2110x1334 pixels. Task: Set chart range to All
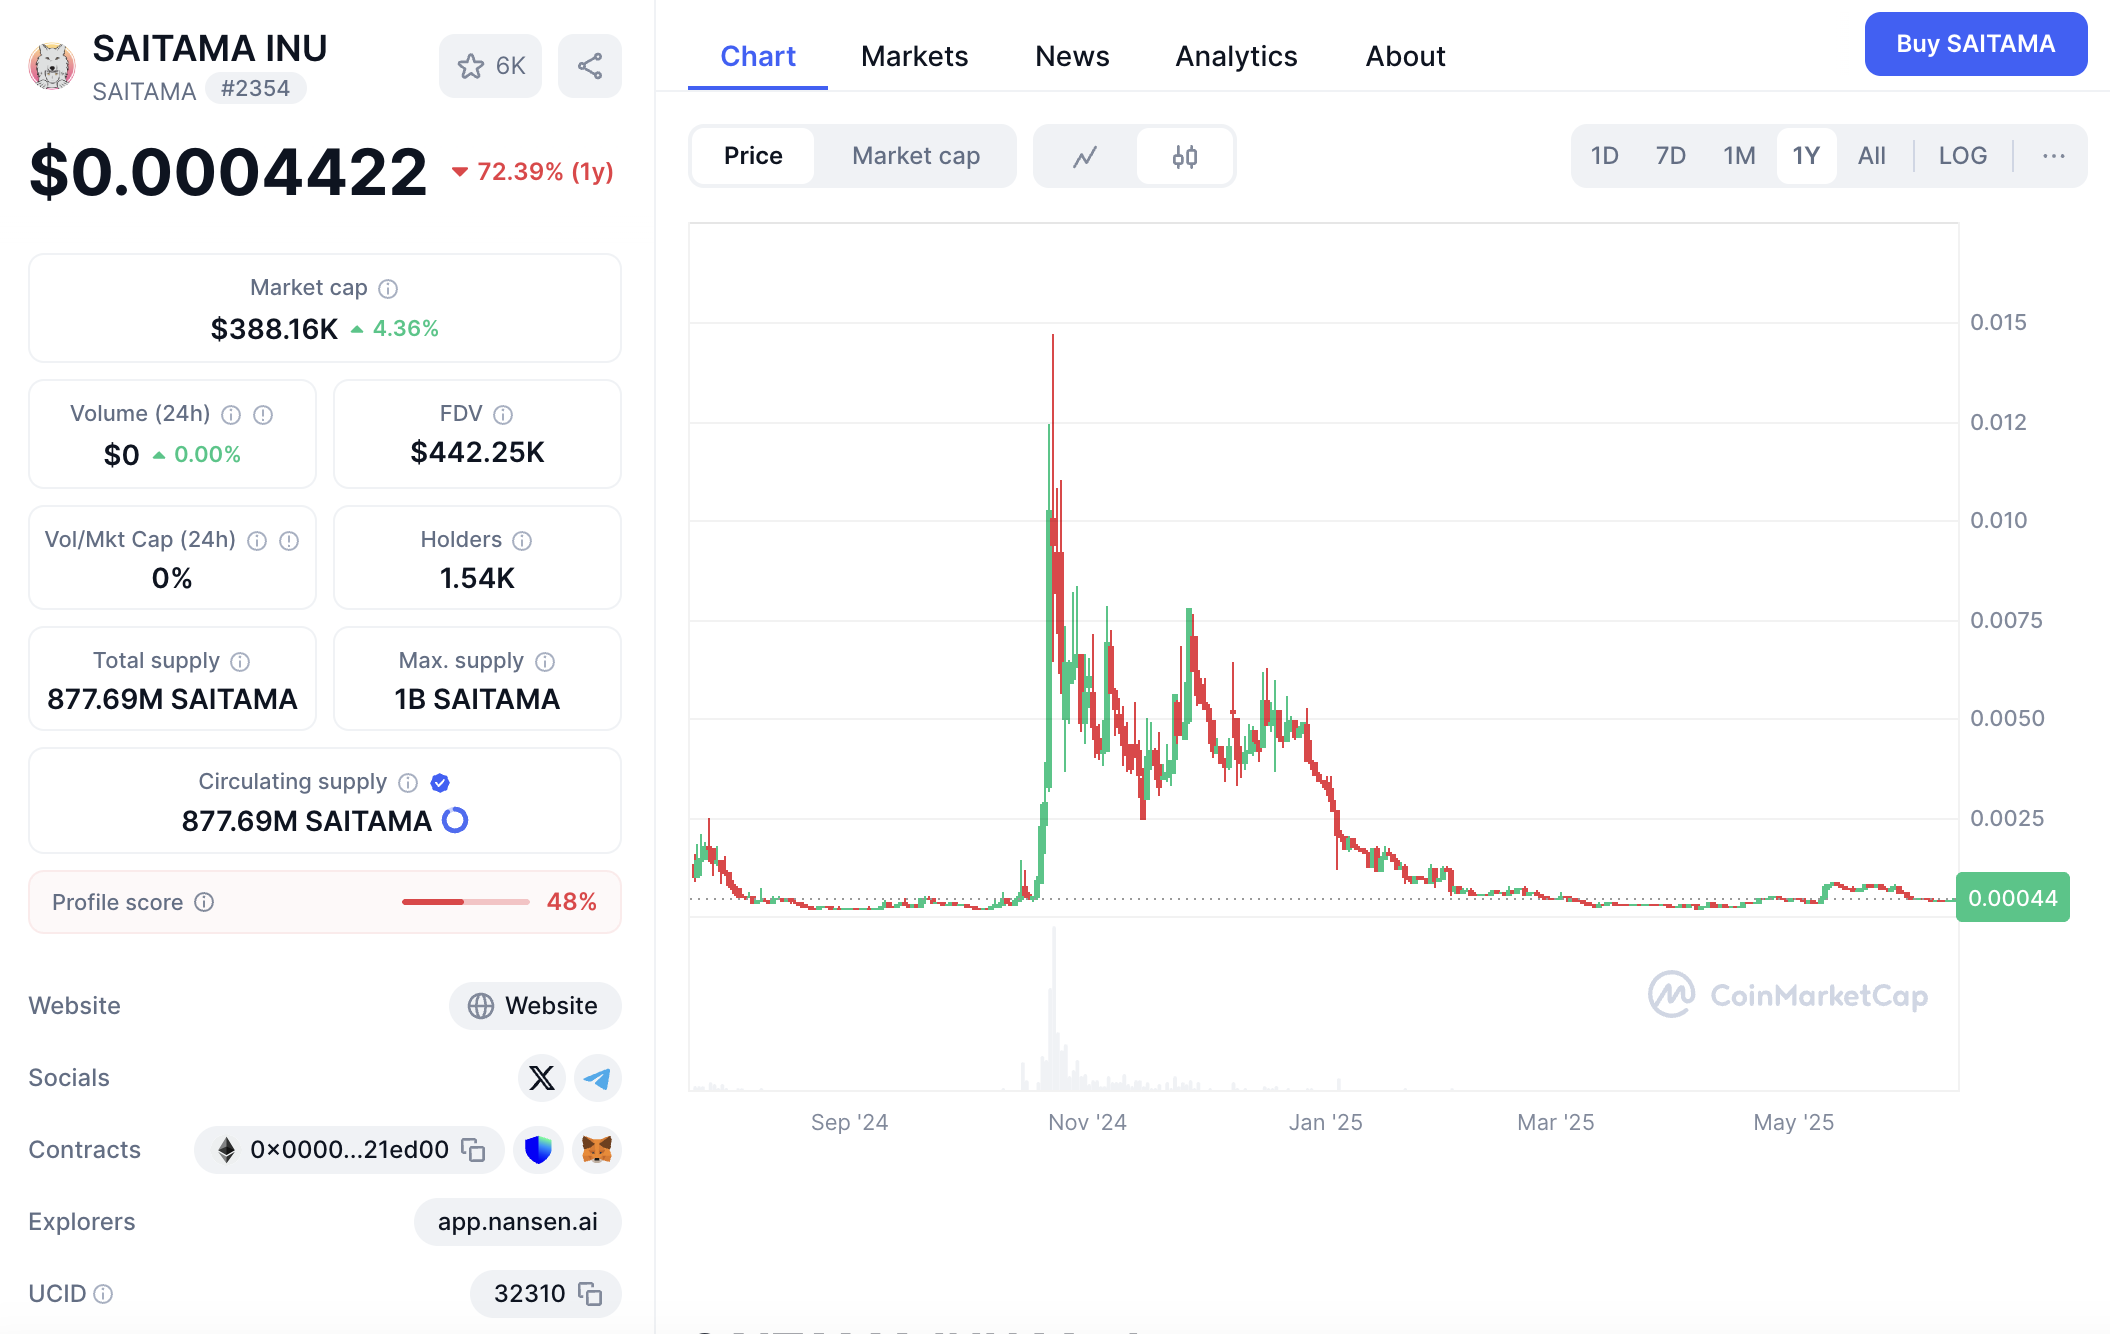point(1871,156)
